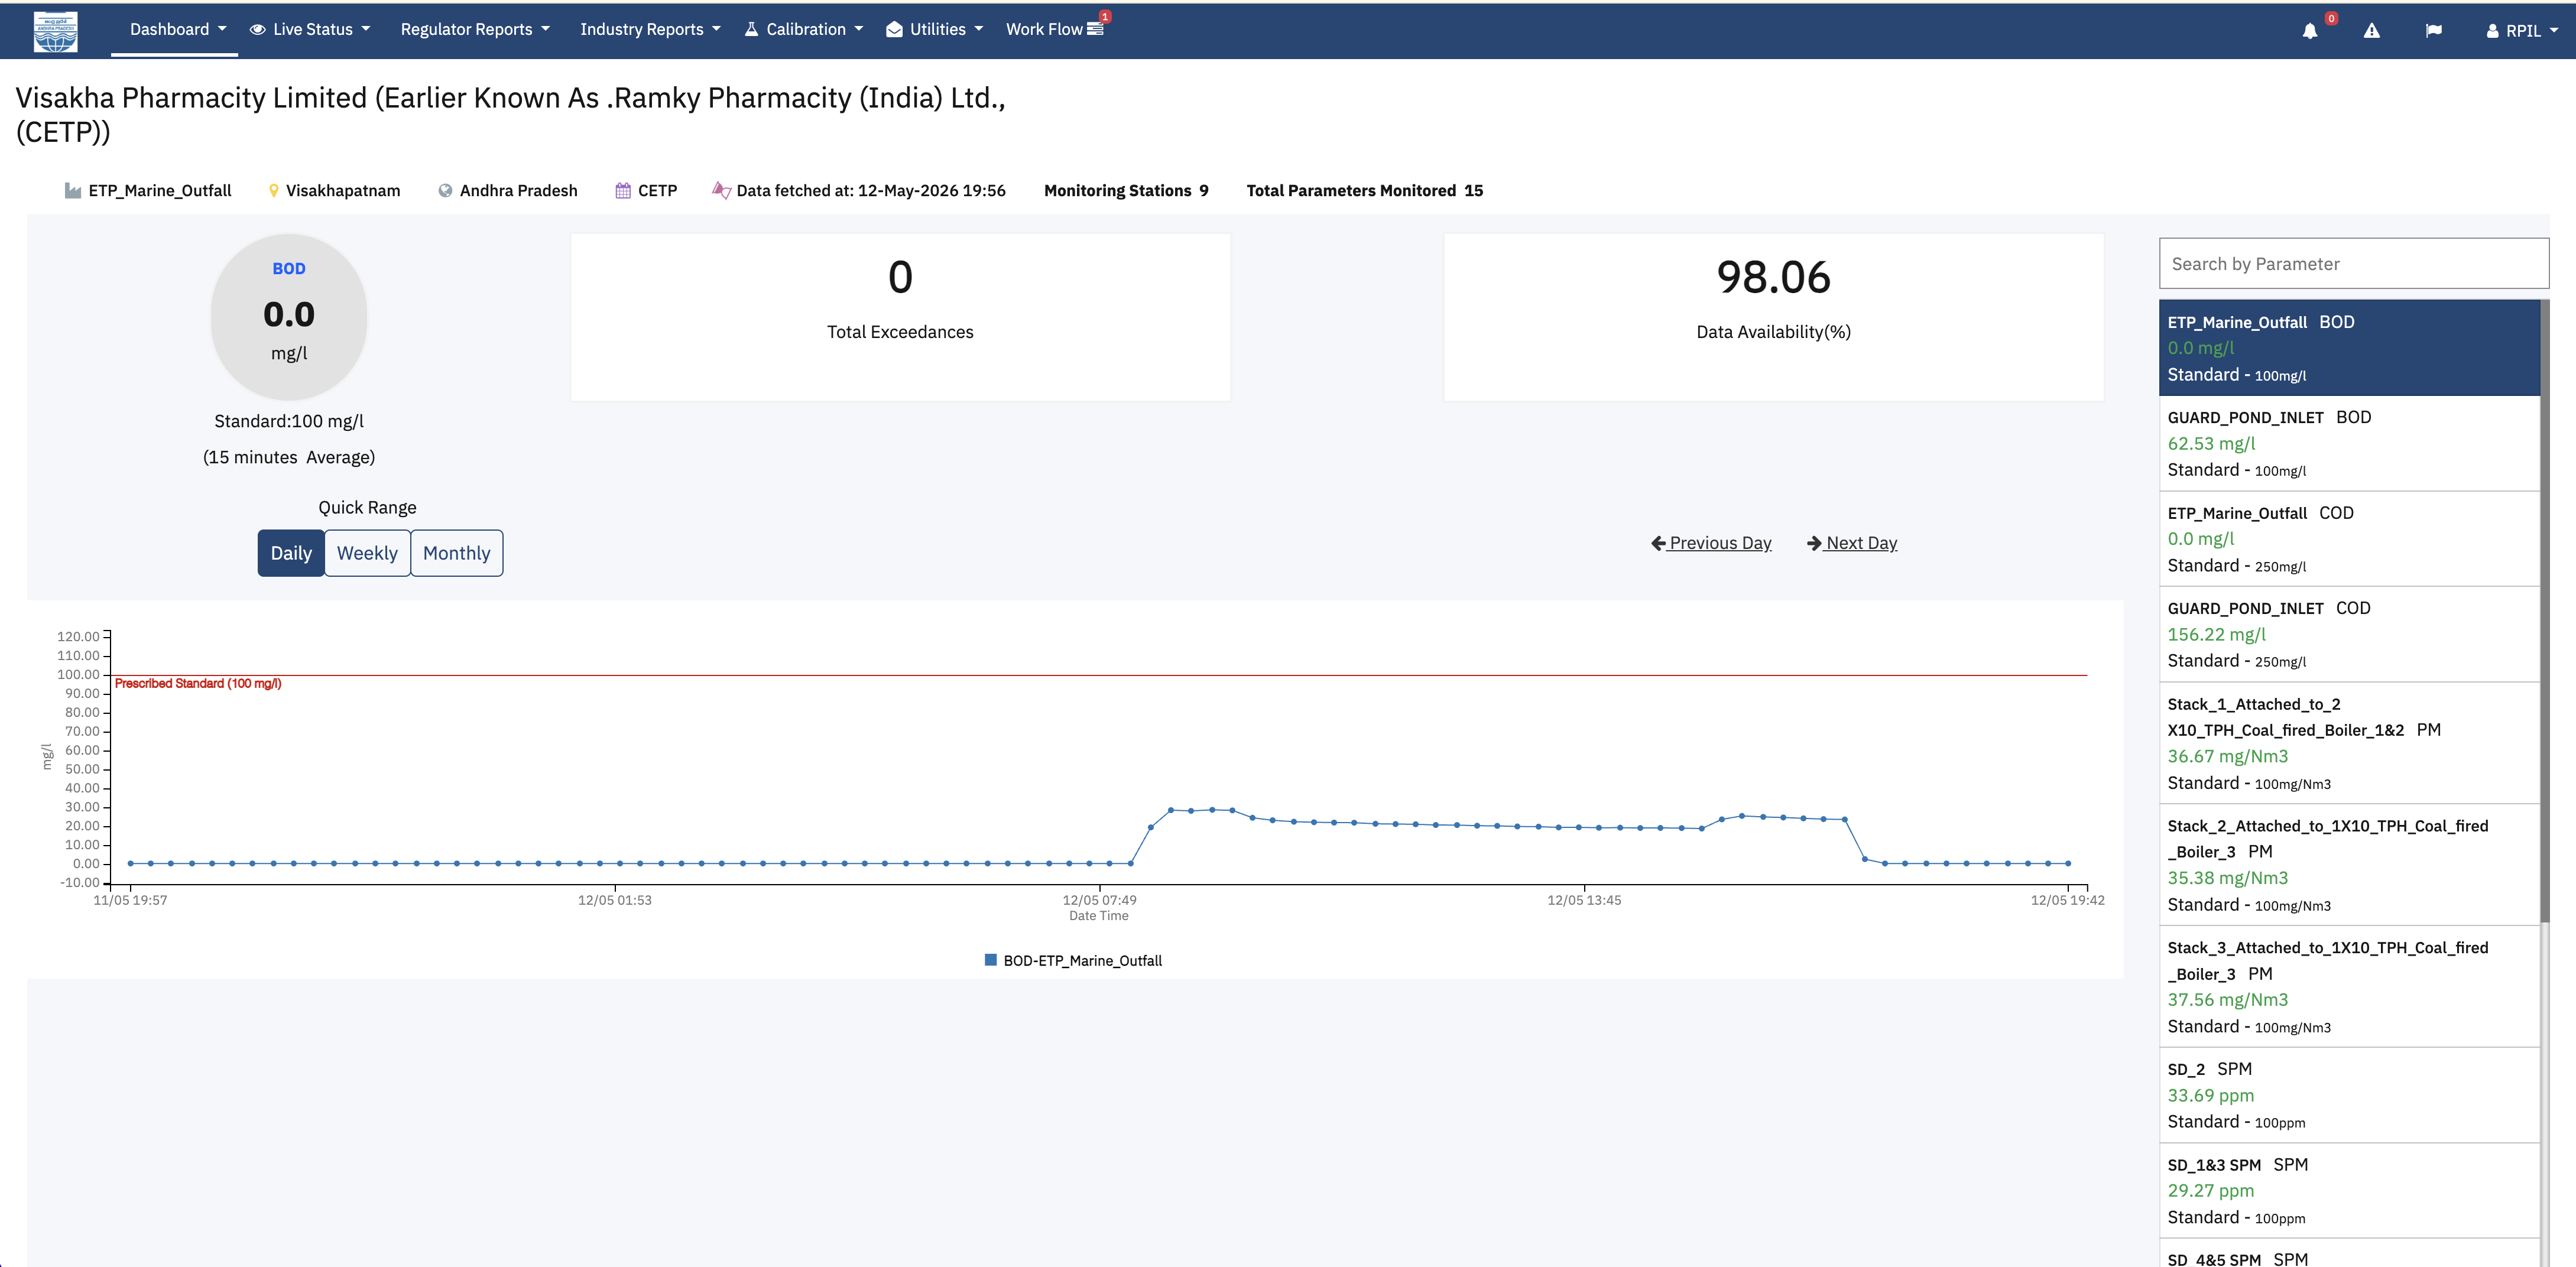
Task: Click the notification count badge on bell
Action: (2331, 18)
